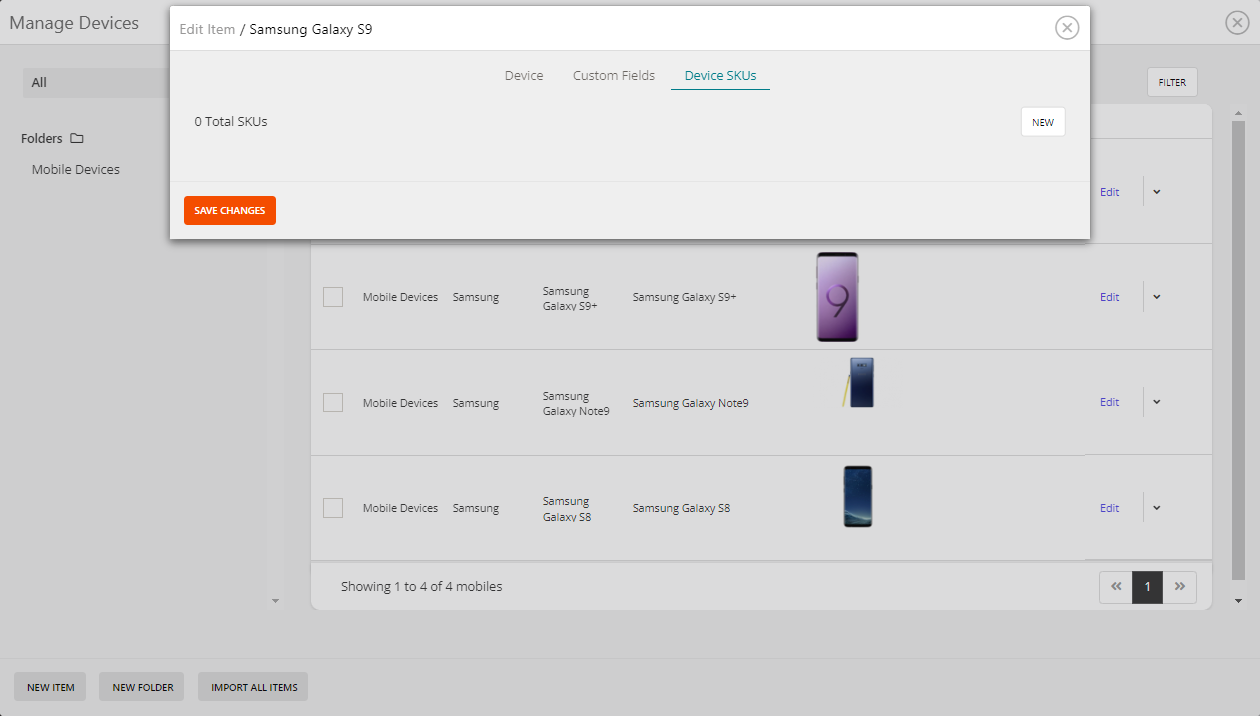Click the Samsung Galaxy S8 phone image
This screenshot has width=1260, height=716.
click(857, 497)
